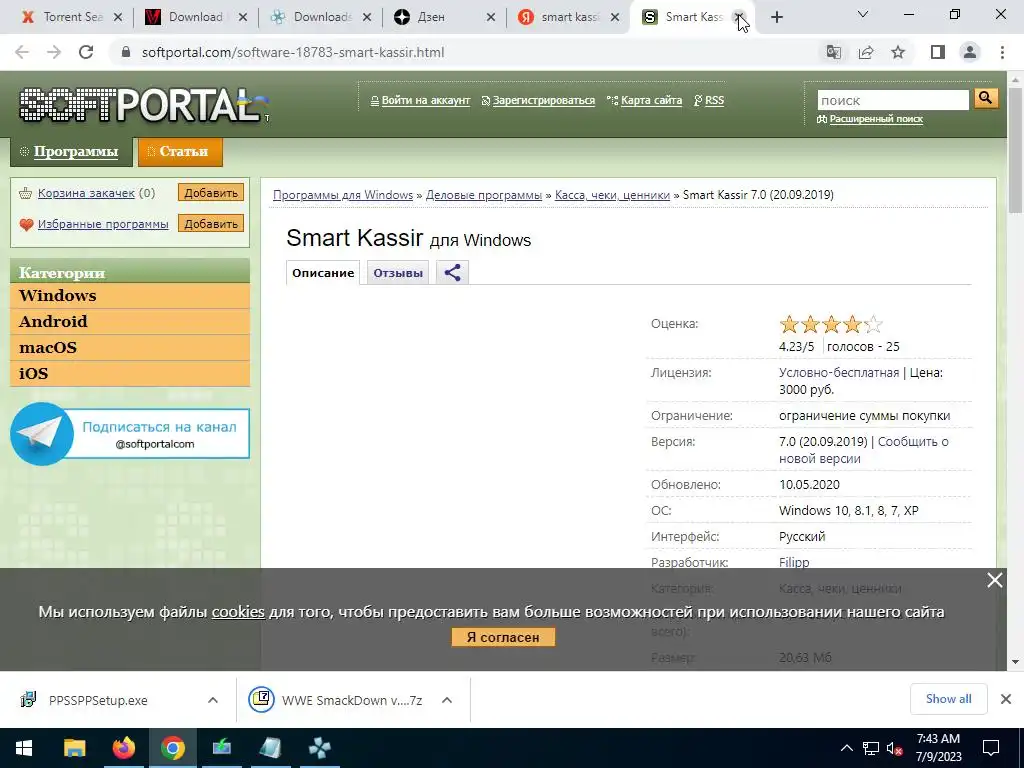Select the Android category

pyautogui.click(x=130, y=321)
